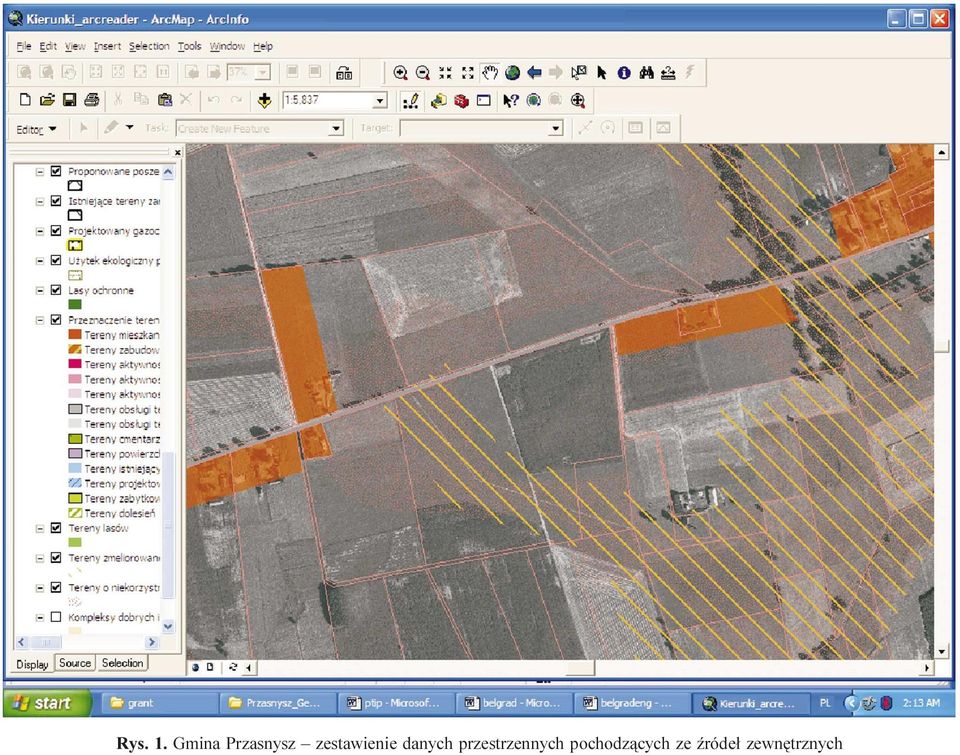Viewport: 960px width, 755px height.
Task: Open the Target layer dropdown
Action: (555, 129)
